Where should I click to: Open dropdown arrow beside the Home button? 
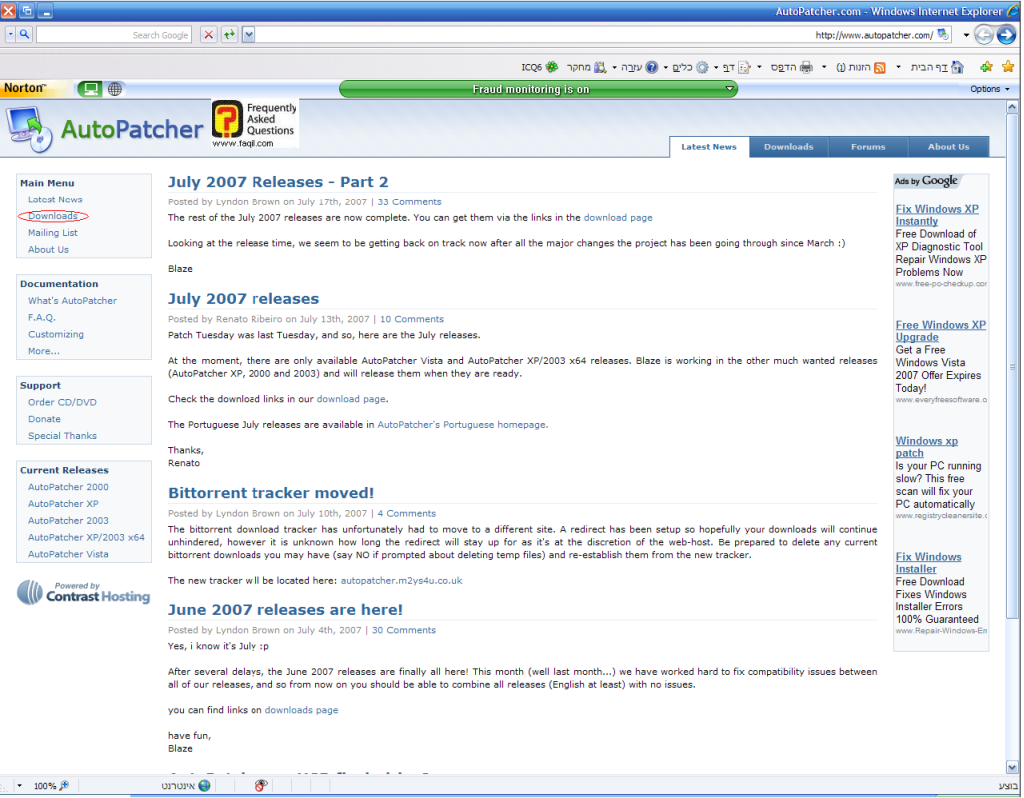(x=899, y=67)
